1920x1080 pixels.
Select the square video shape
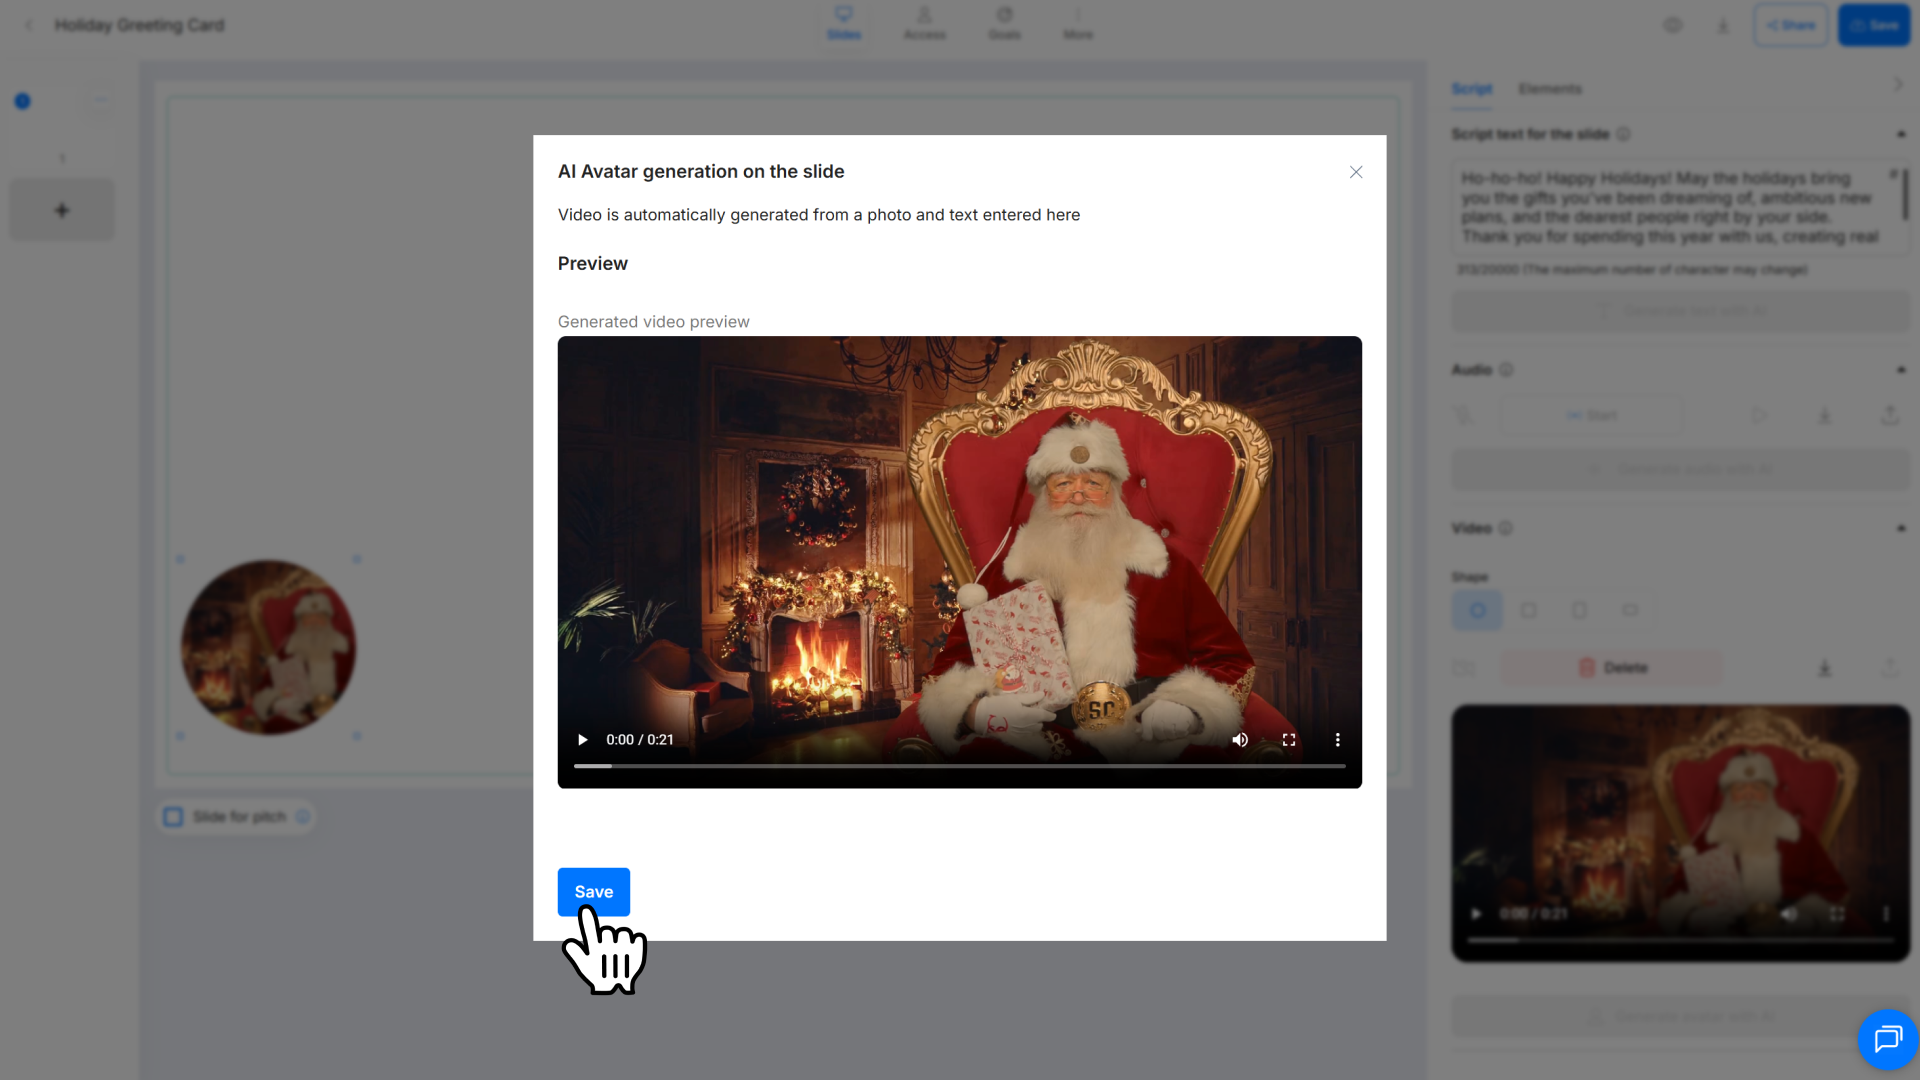[x=1528, y=610]
